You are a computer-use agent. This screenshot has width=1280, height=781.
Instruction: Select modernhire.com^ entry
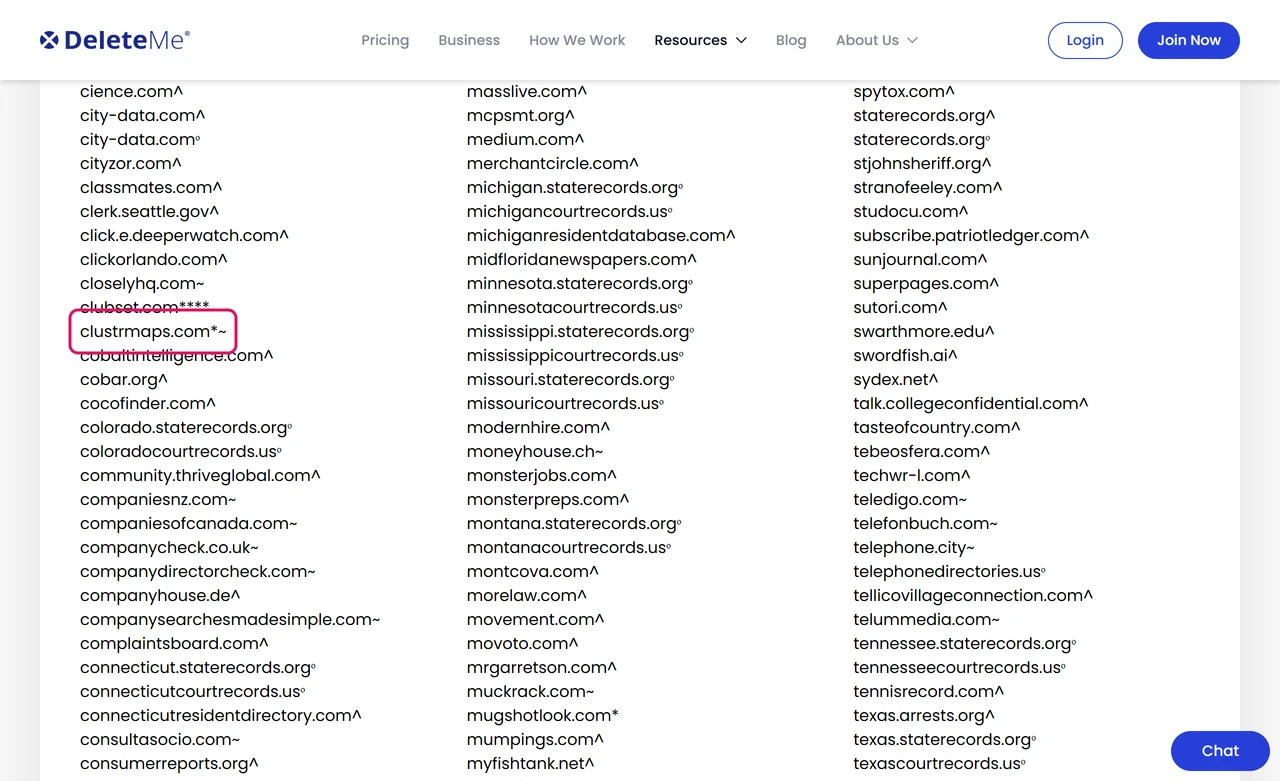click(x=538, y=427)
